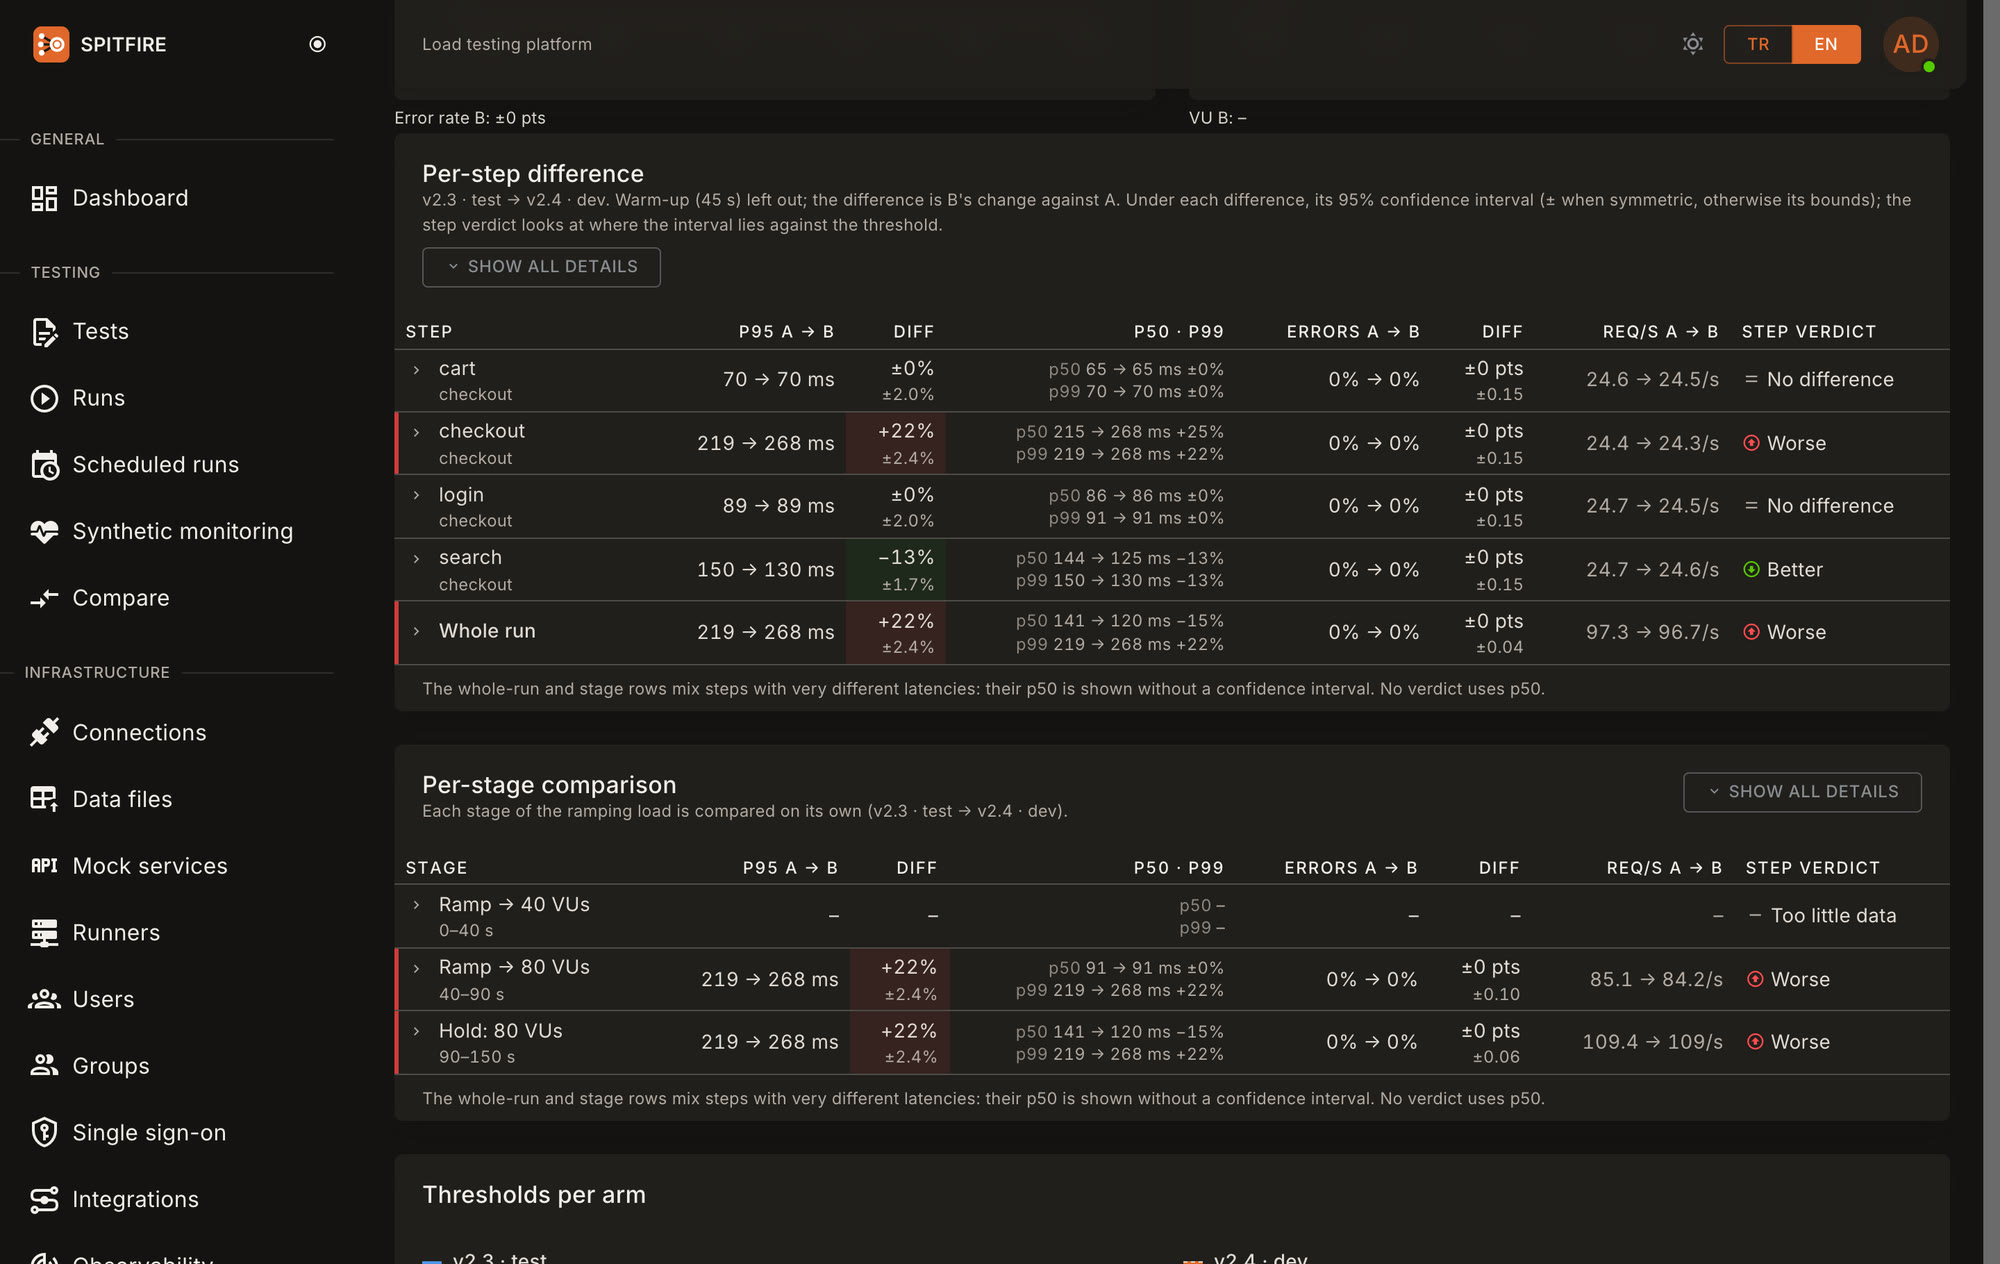Viewport: 2000px width, 1264px height.
Task: Open the Groups icon
Action: pyautogui.click(x=44, y=1066)
